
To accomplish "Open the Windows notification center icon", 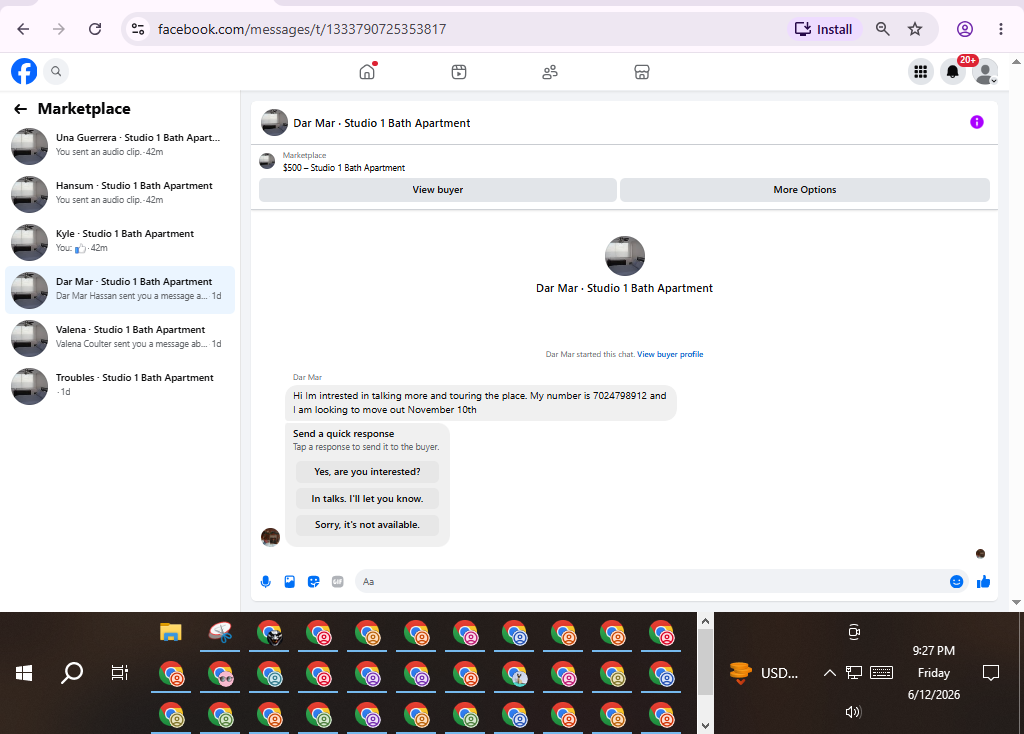I will pyautogui.click(x=991, y=673).
